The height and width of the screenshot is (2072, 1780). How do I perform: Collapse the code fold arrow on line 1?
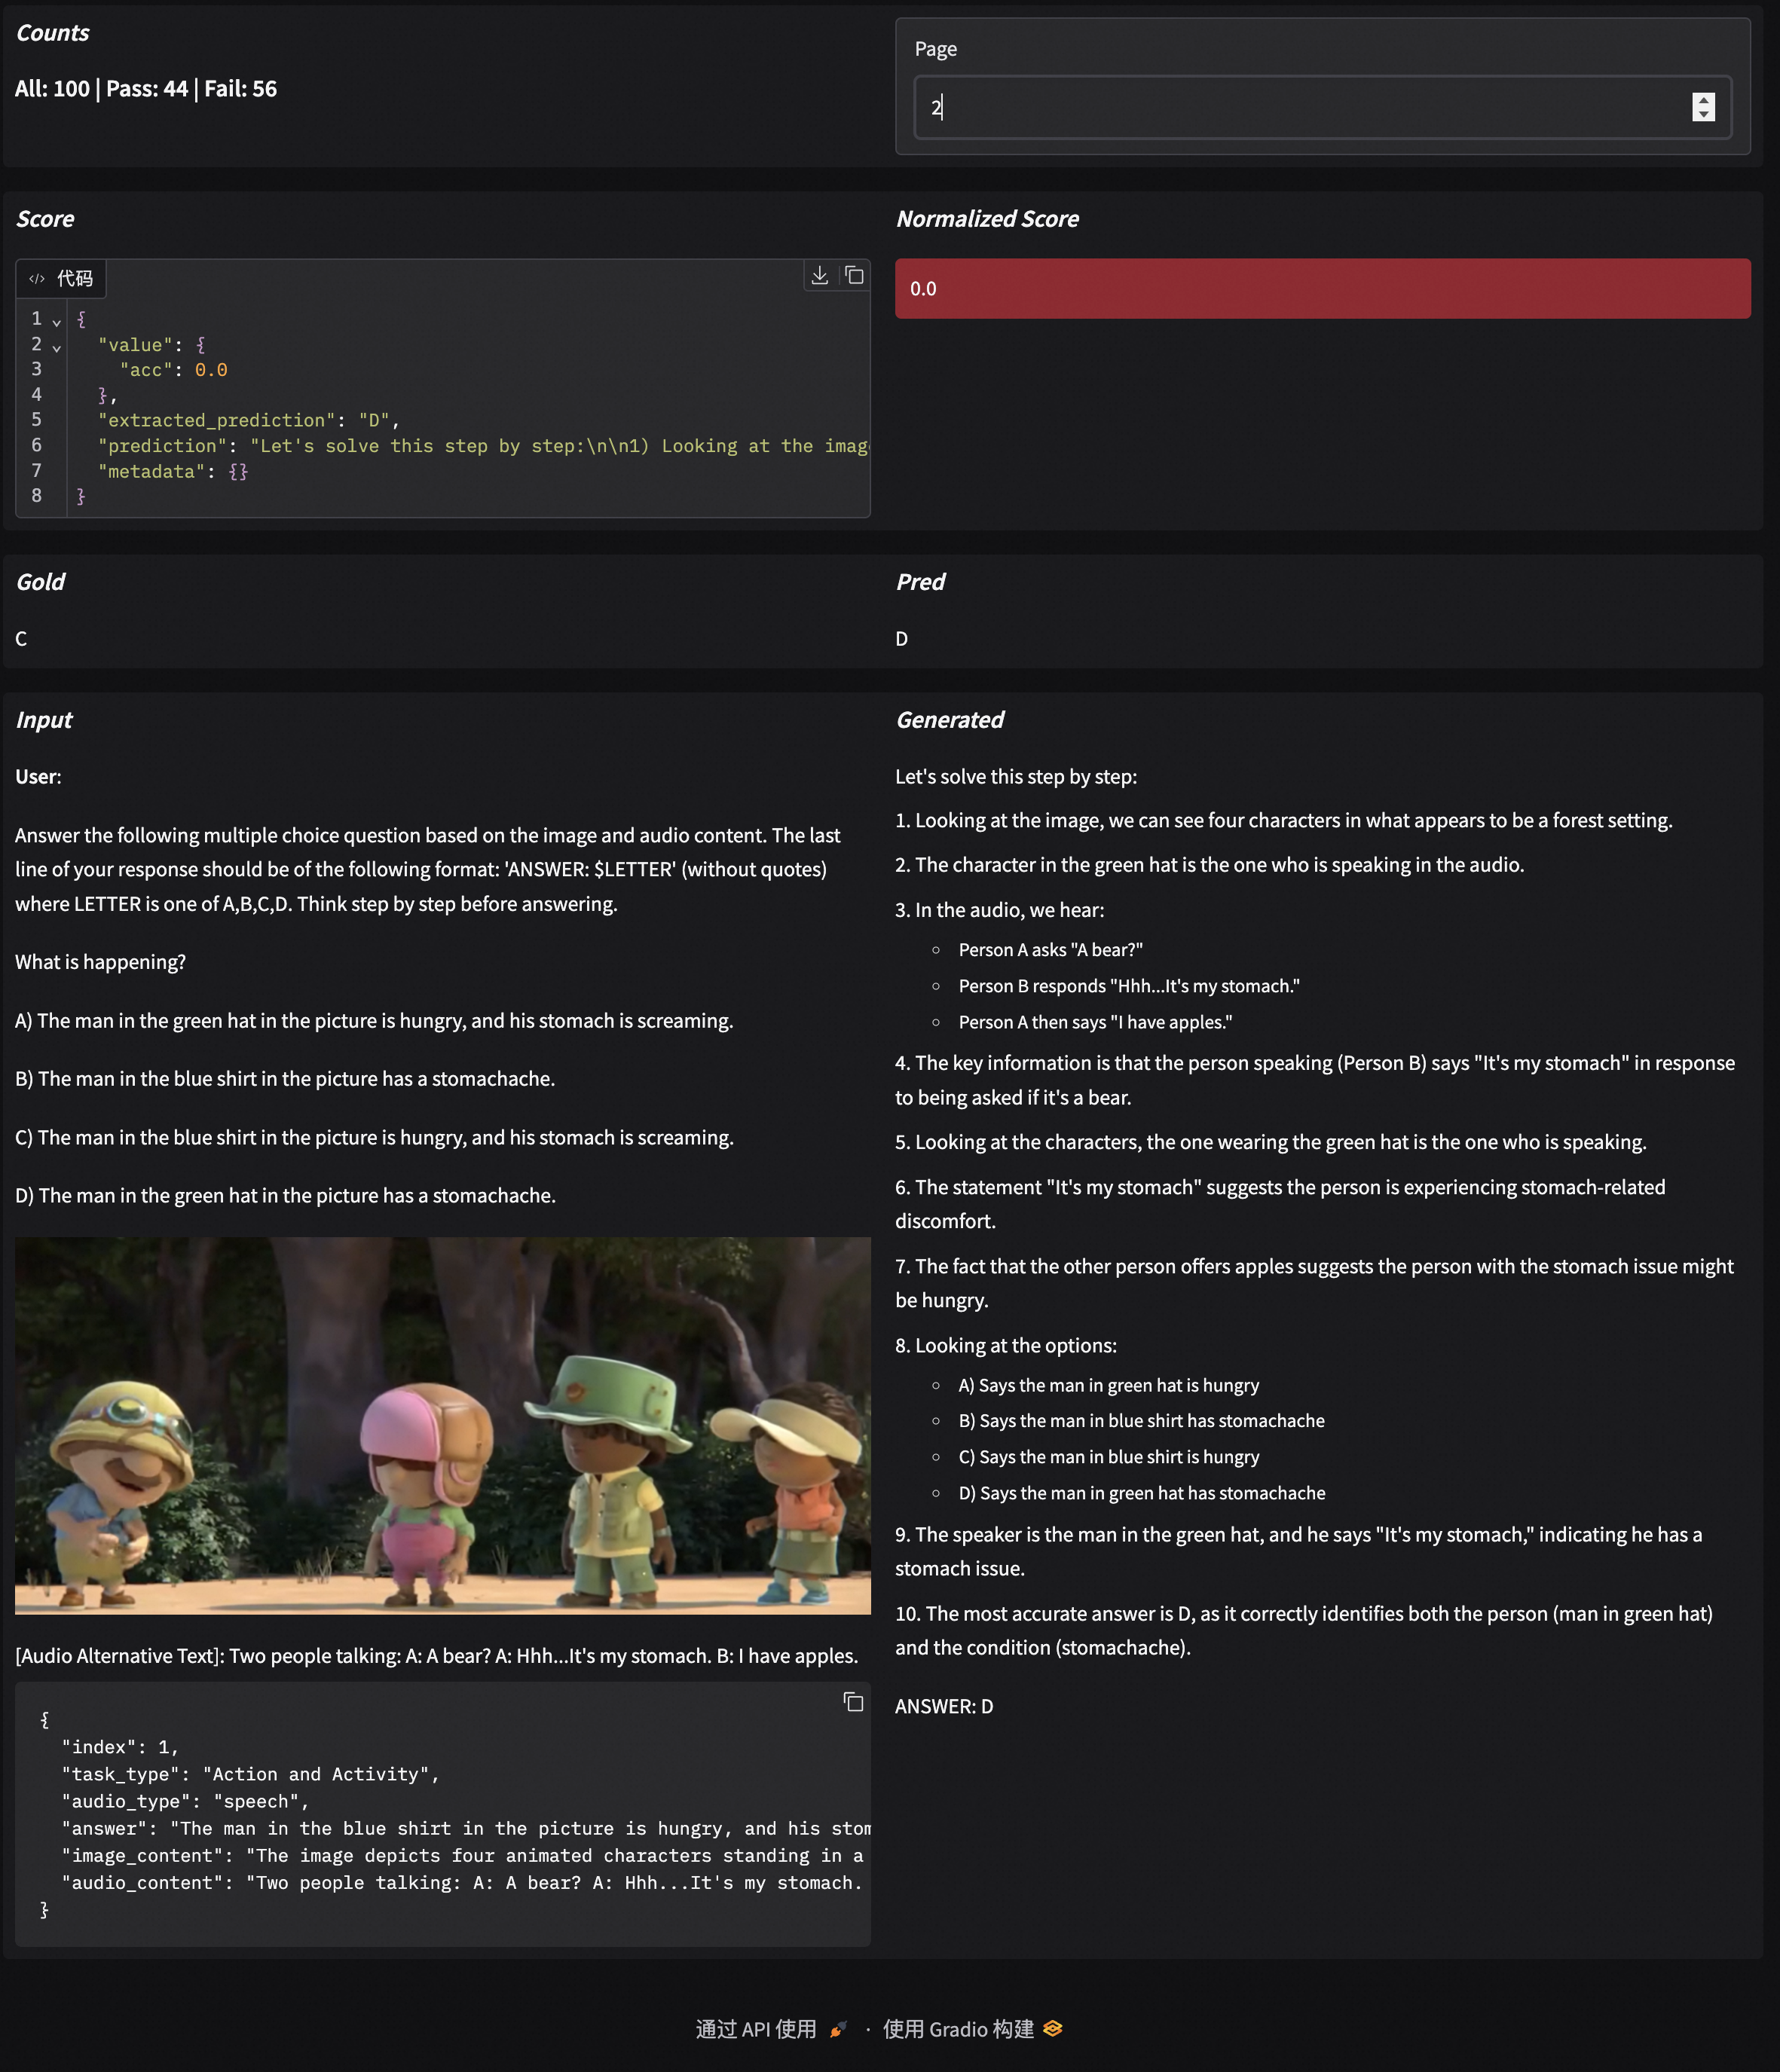click(56, 322)
